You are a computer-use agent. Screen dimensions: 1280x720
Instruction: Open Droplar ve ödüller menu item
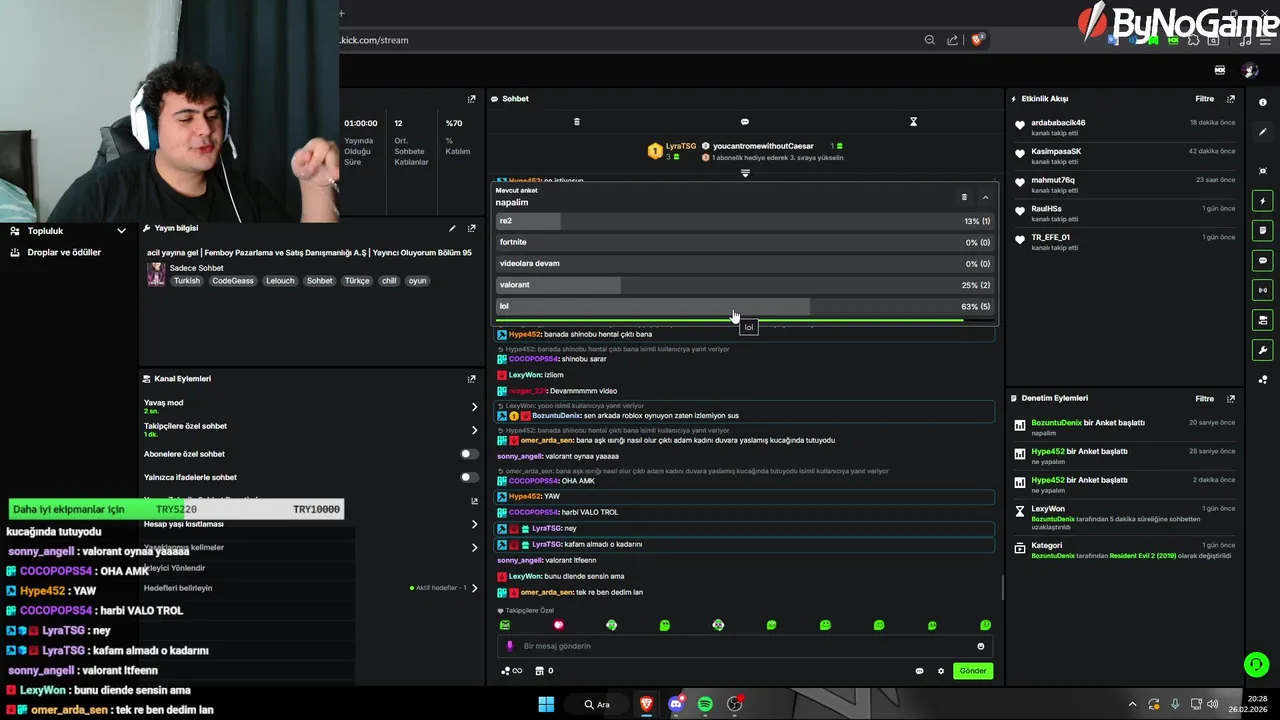[64, 253]
